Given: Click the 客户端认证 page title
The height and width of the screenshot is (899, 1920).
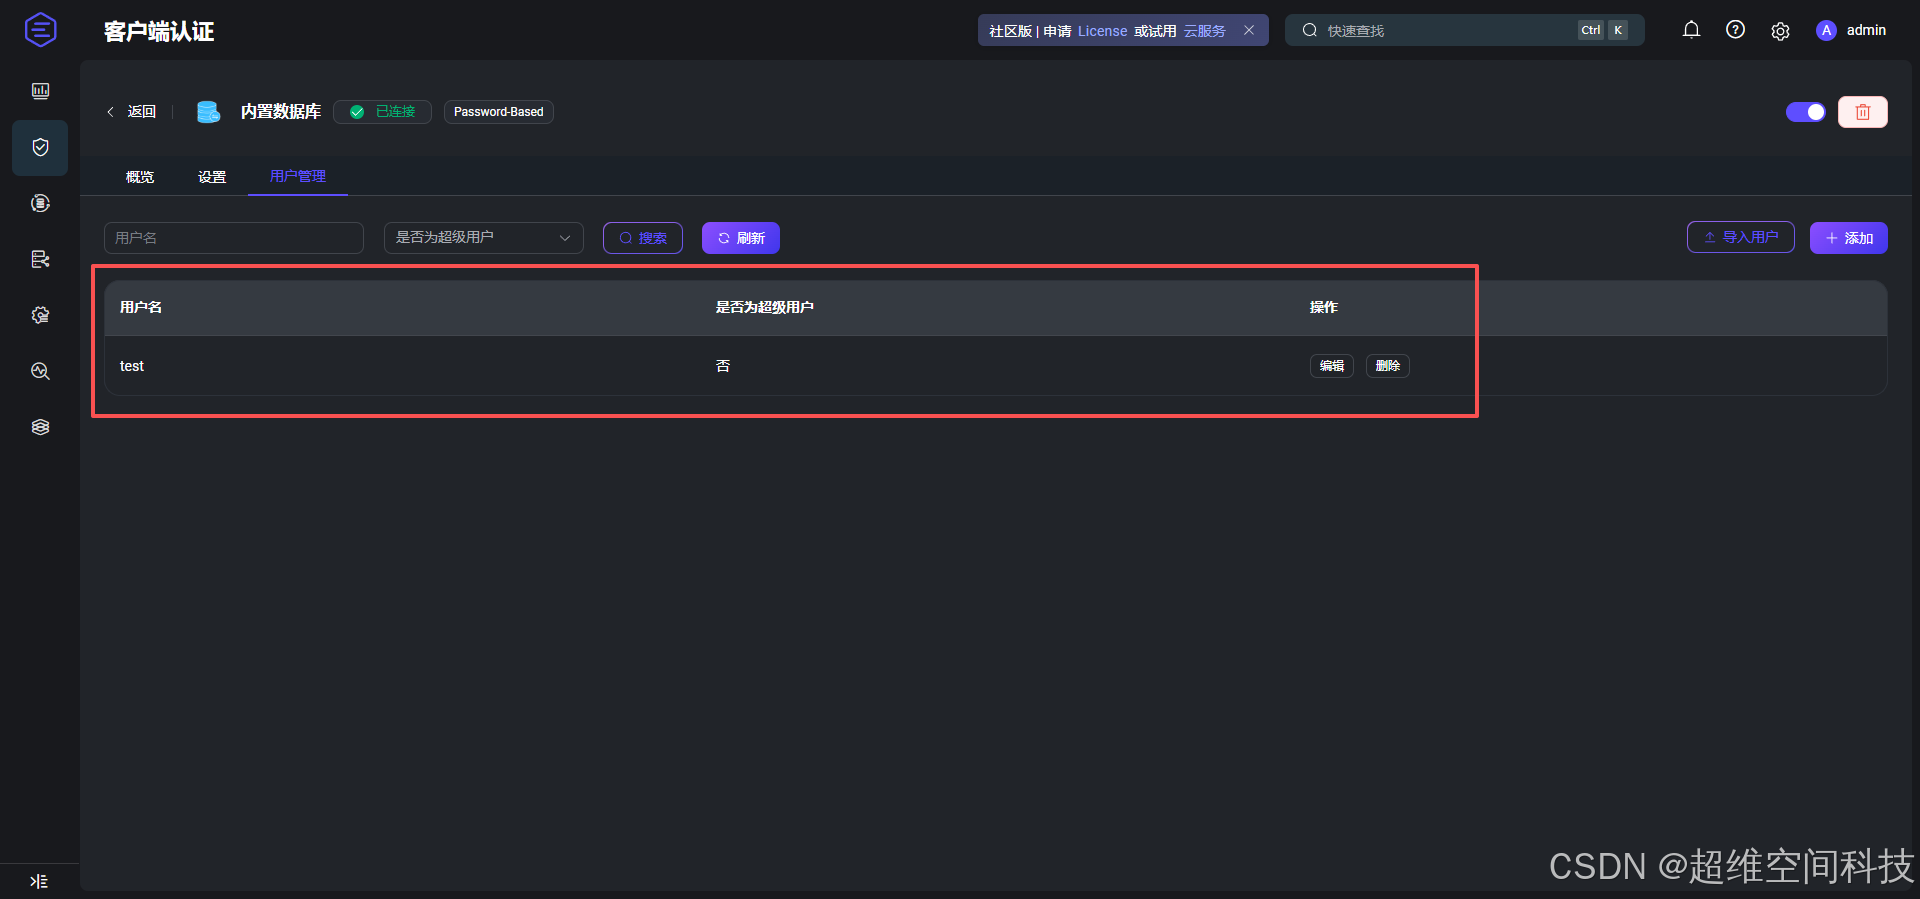Looking at the screenshot, I should pos(159,31).
